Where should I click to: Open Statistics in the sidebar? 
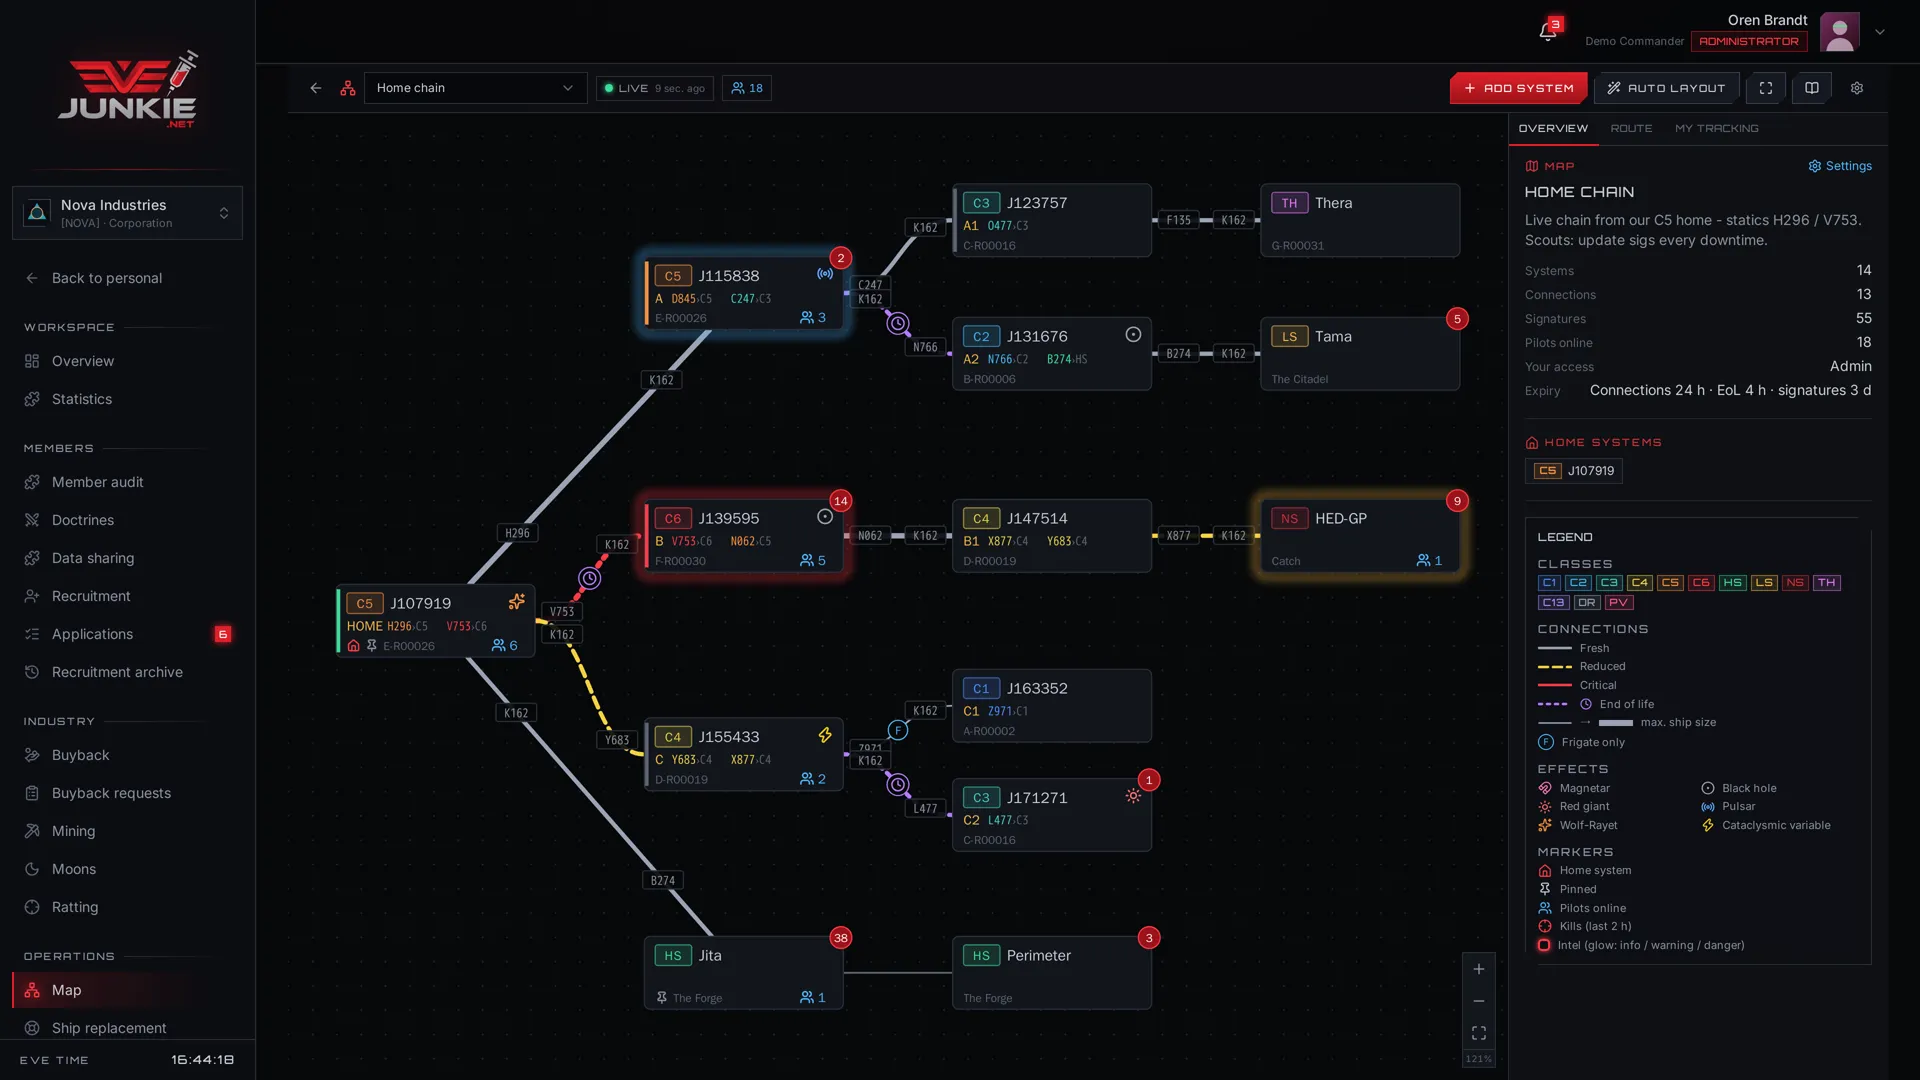click(127, 399)
